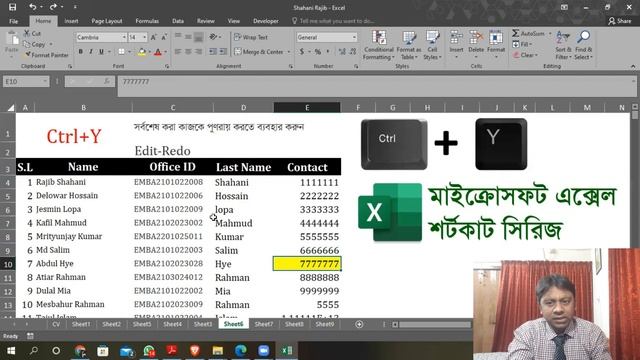This screenshot has height=360, width=640.
Task: Click the Undo arrow icon
Action: pos(33,7)
